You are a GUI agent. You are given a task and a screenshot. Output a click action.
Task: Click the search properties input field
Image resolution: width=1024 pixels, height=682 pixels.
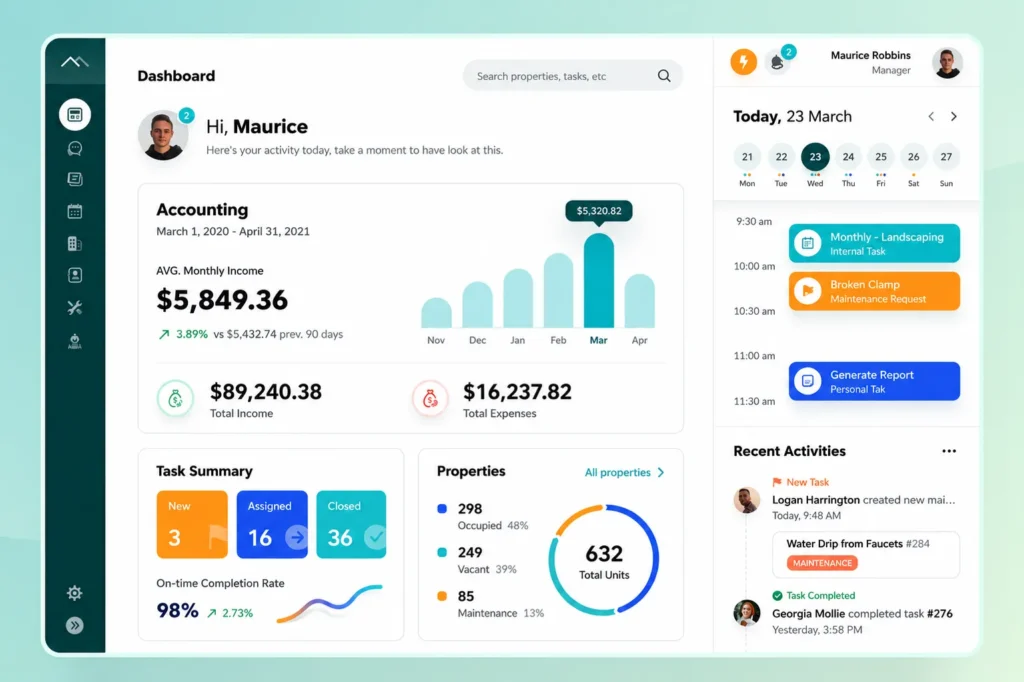pos(573,76)
